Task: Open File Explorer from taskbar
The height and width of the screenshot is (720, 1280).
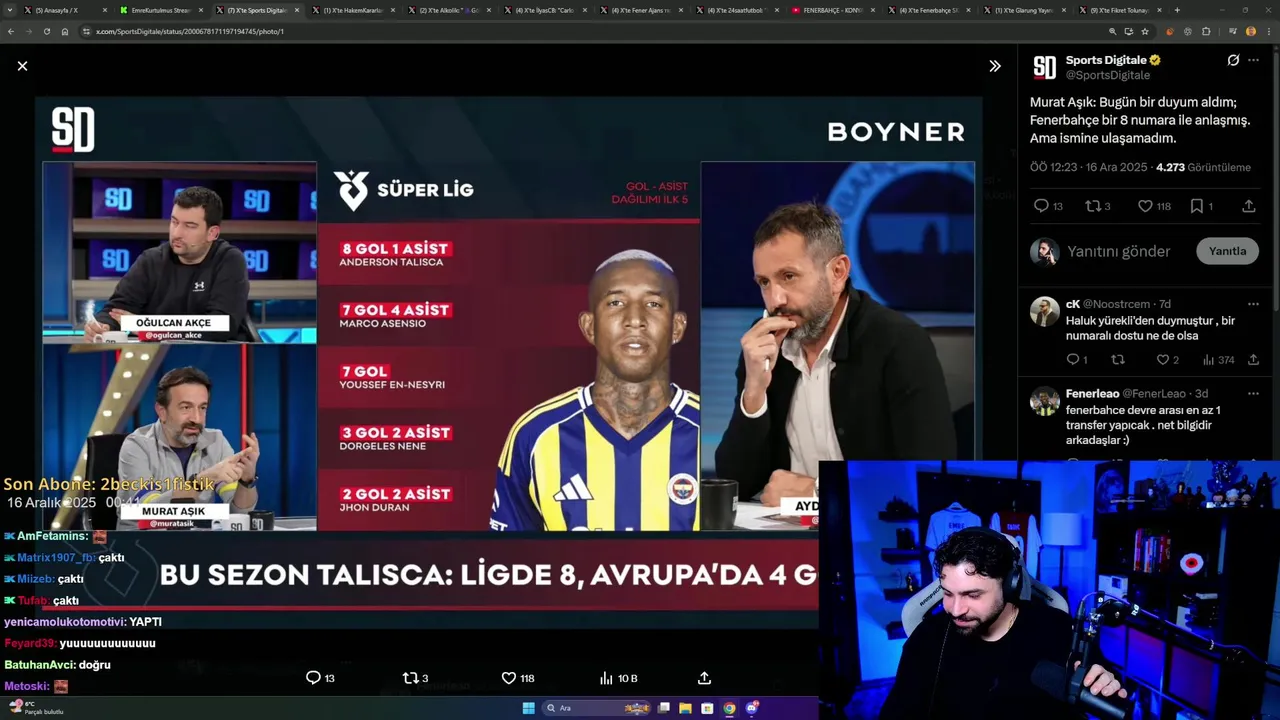Action: 685,708
